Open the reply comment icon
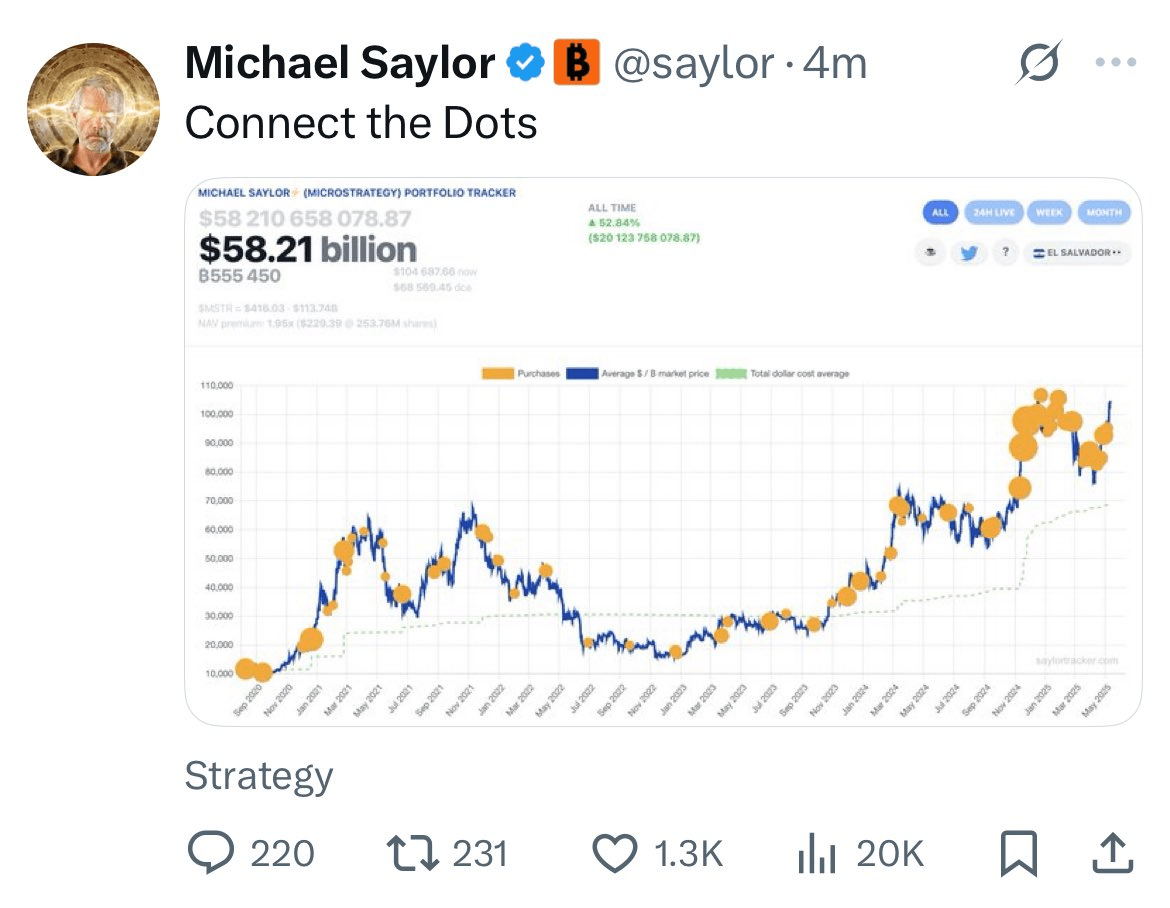This screenshot has height=908, width=1170. click(211, 852)
